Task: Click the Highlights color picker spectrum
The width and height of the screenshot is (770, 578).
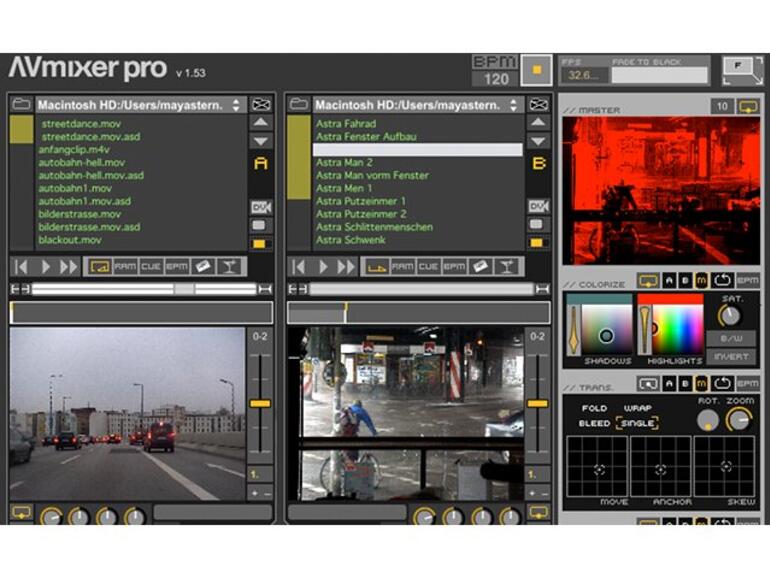Action: (x=677, y=329)
